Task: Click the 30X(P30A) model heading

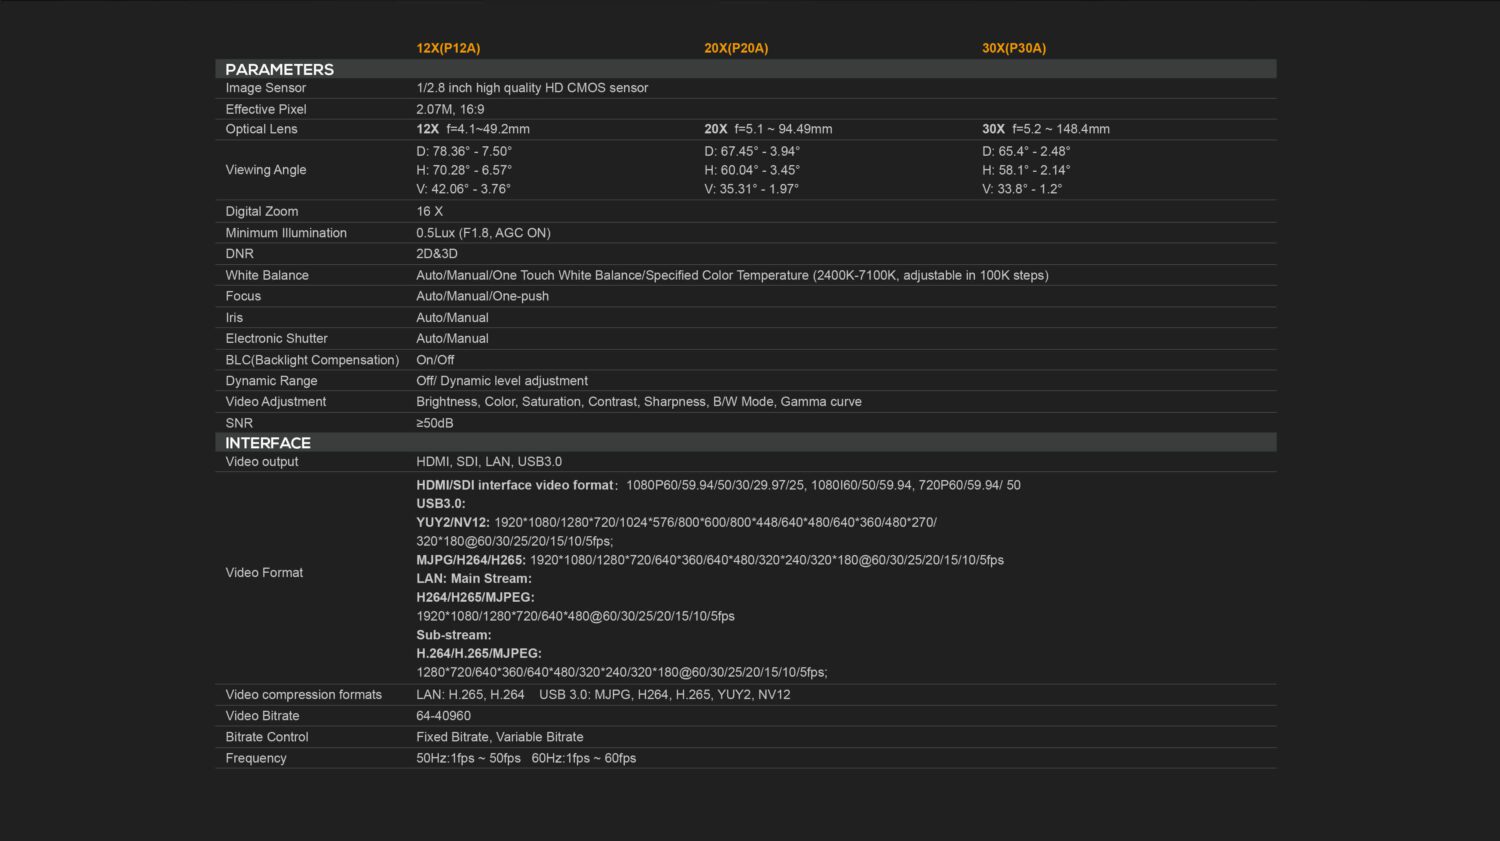Action: click(1013, 48)
